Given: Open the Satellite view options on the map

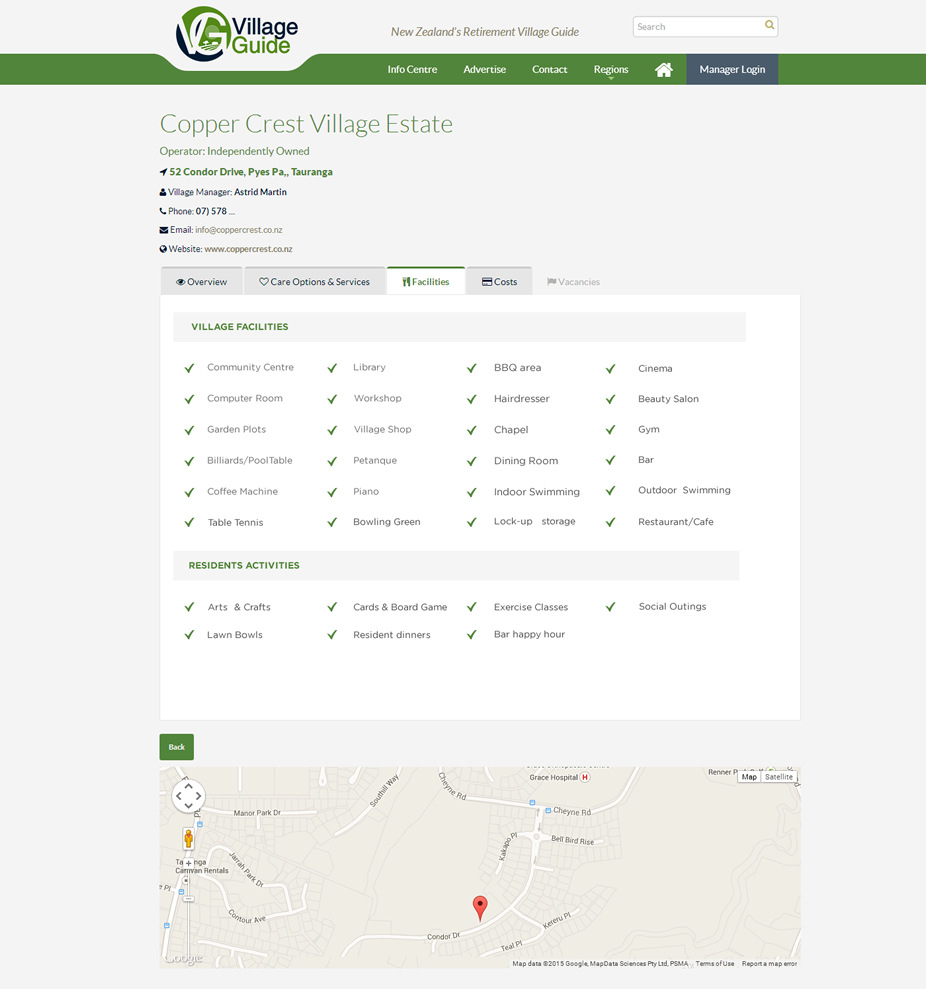Looking at the screenshot, I should 778,776.
